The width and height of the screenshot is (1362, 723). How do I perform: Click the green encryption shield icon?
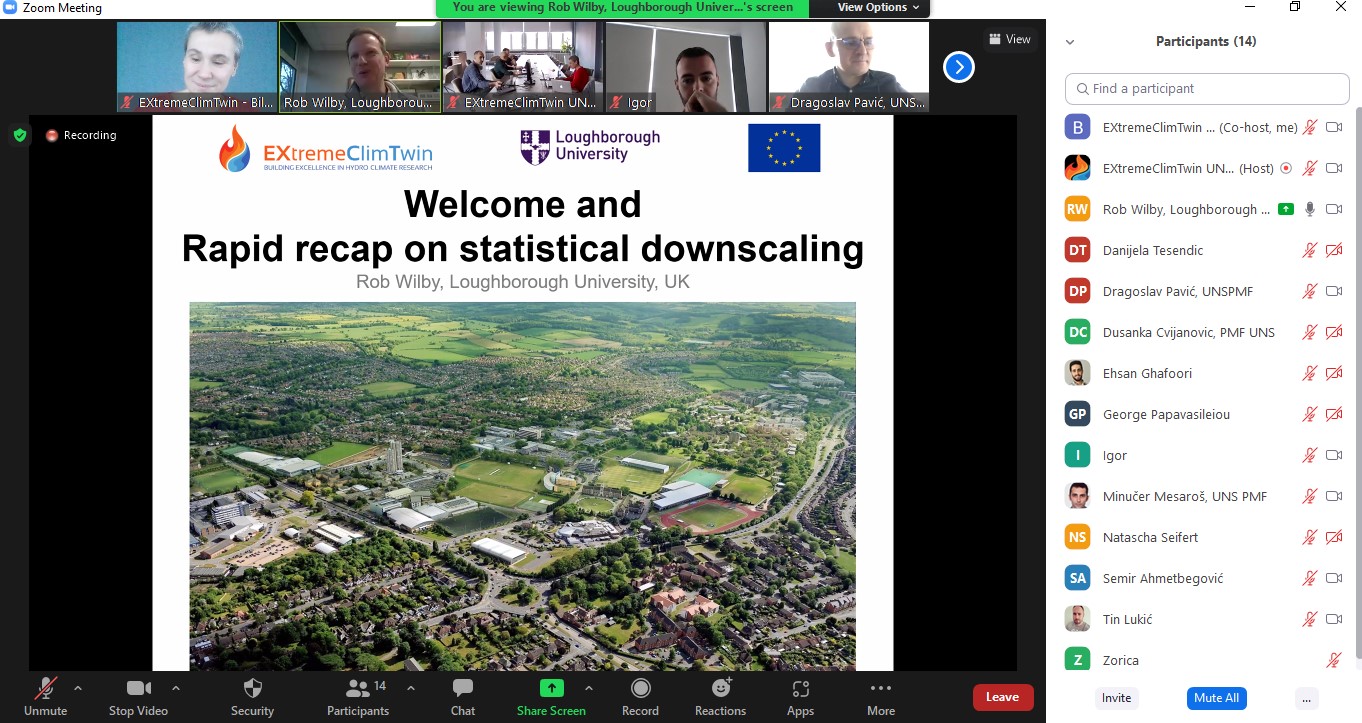[x=20, y=135]
